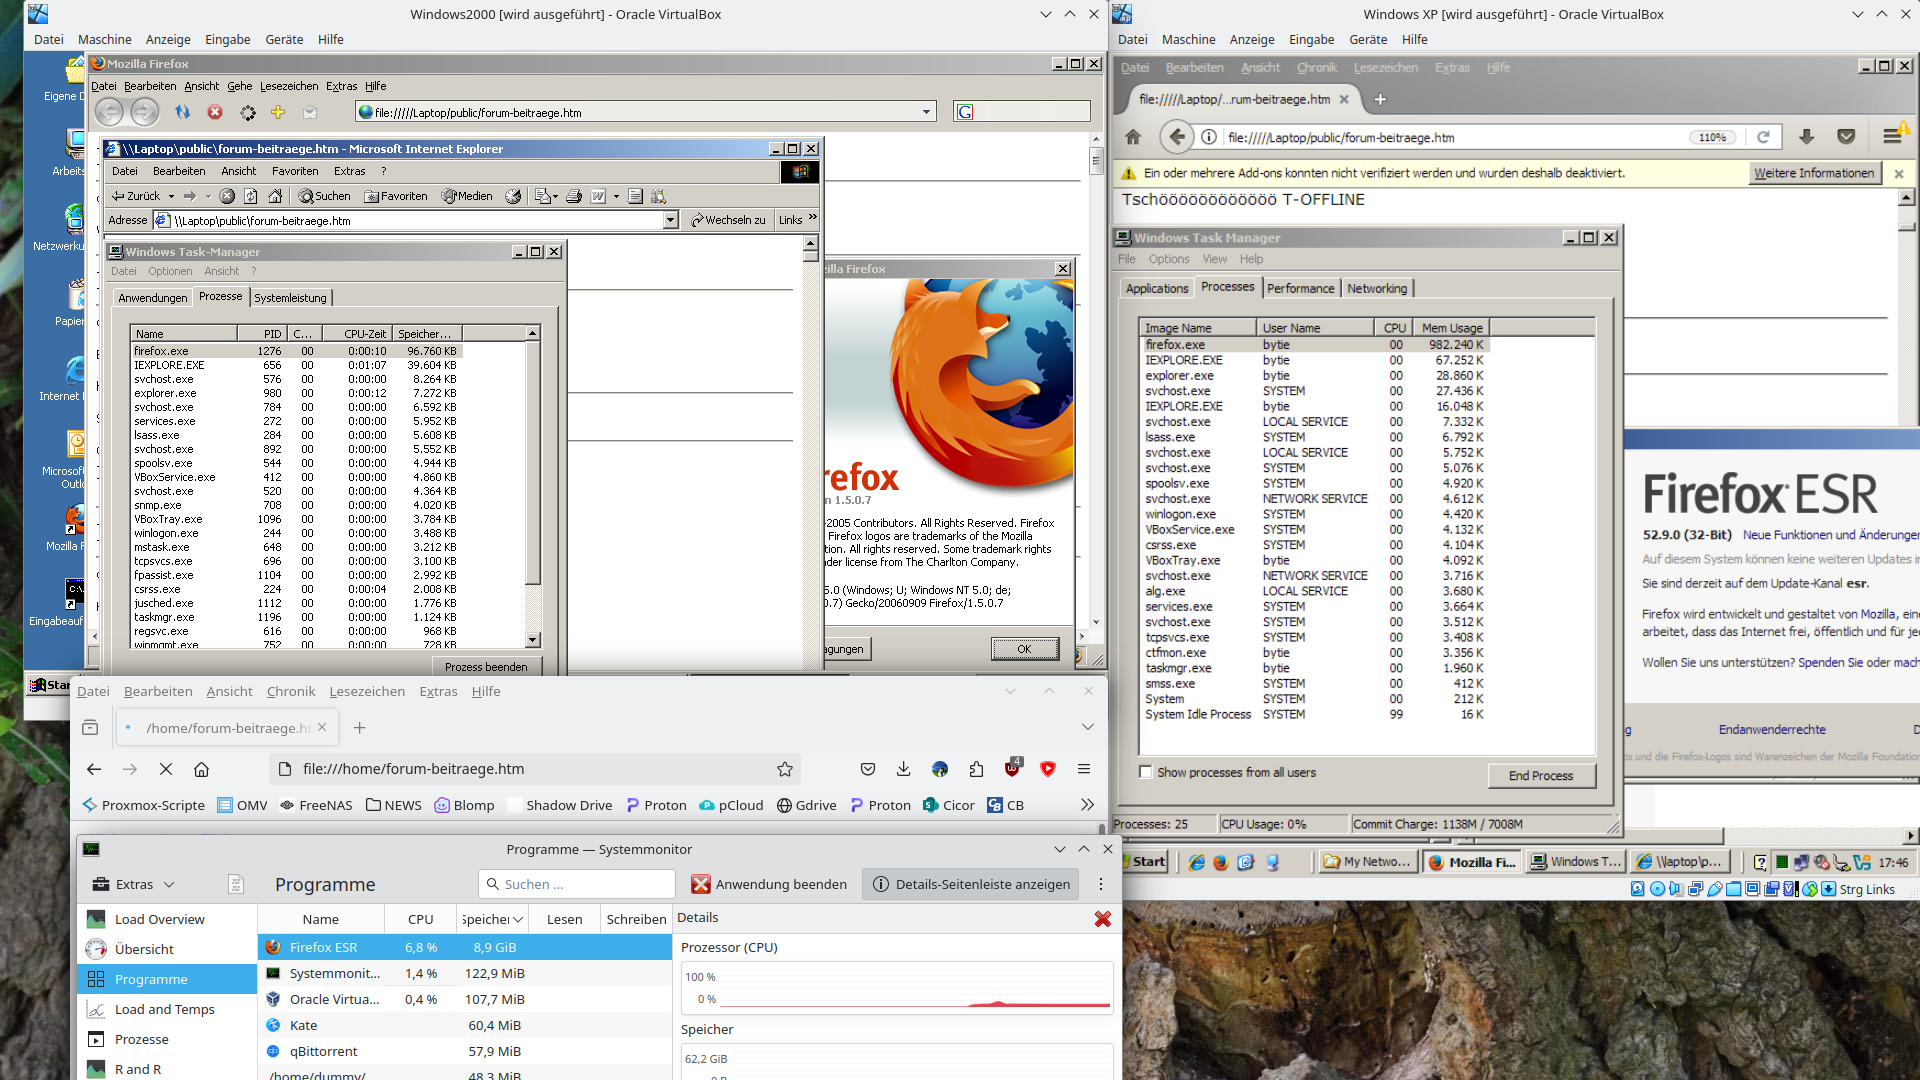Click the End Process button
The image size is (1920, 1080).
pos(1540,775)
